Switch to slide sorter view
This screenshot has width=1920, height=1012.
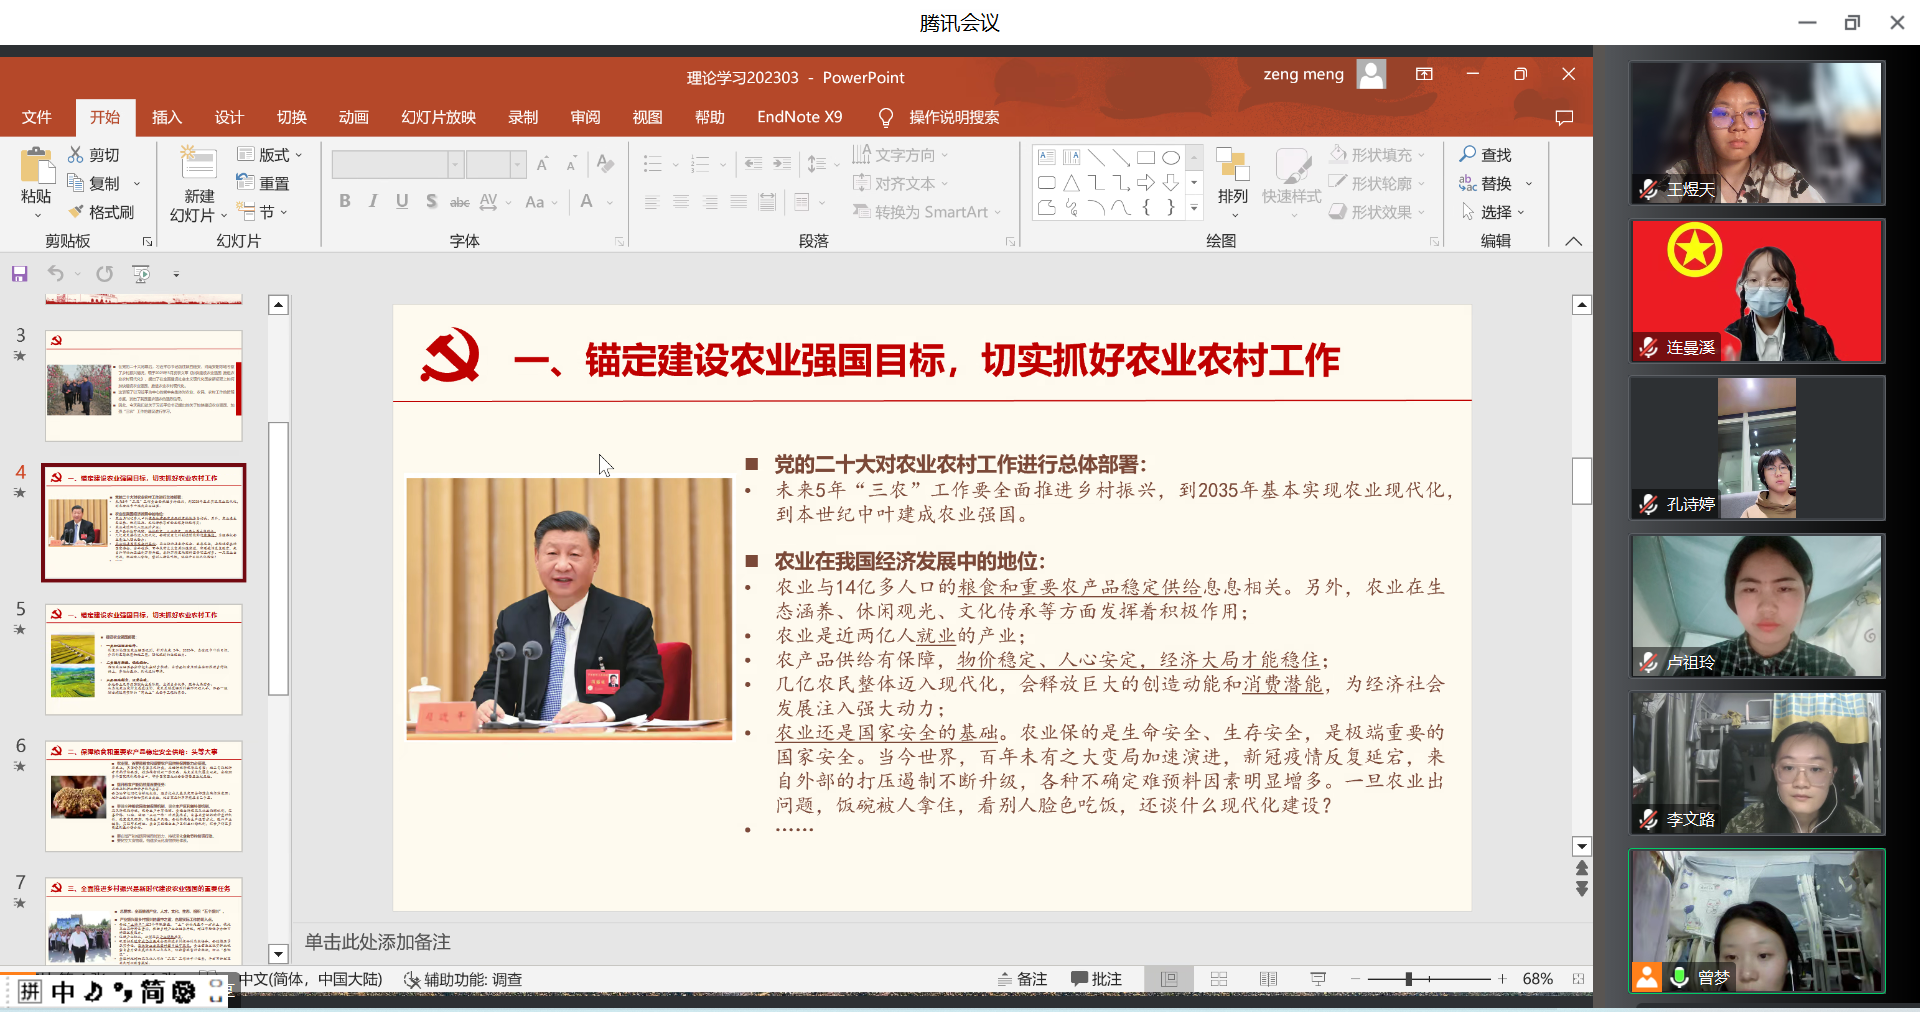click(x=1218, y=979)
